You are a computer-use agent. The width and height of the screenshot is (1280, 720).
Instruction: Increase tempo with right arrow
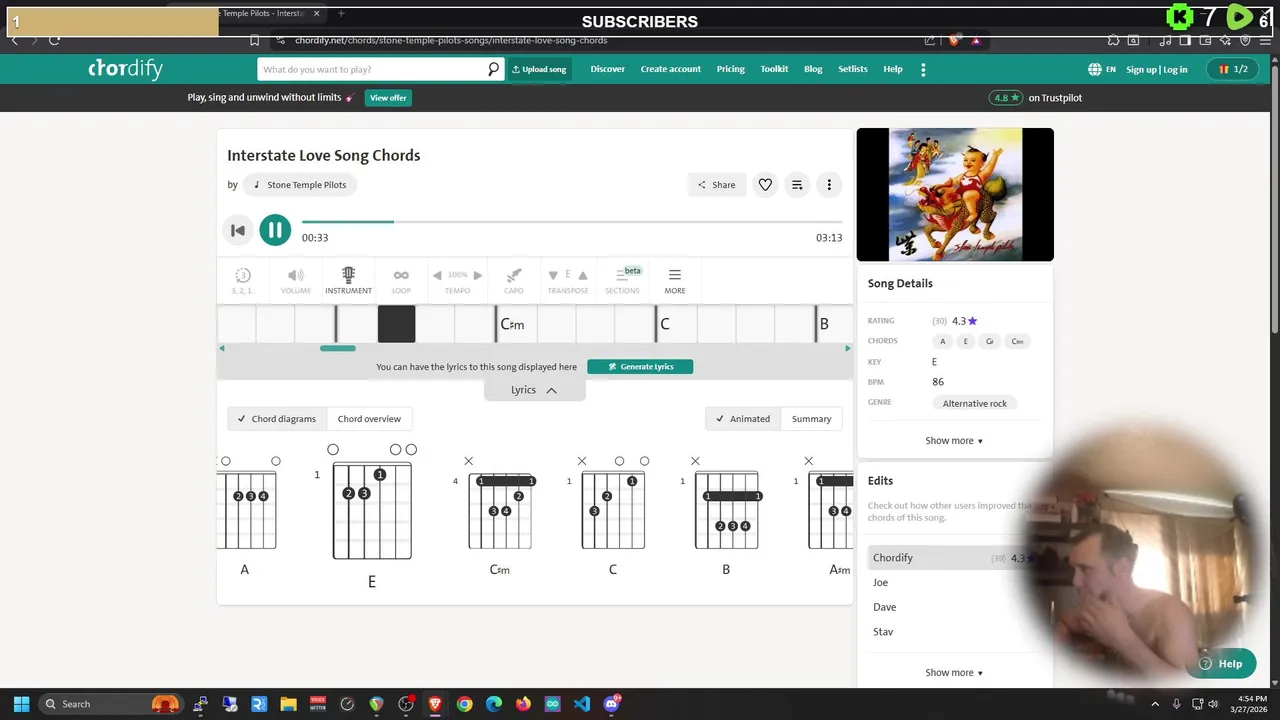click(477, 275)
